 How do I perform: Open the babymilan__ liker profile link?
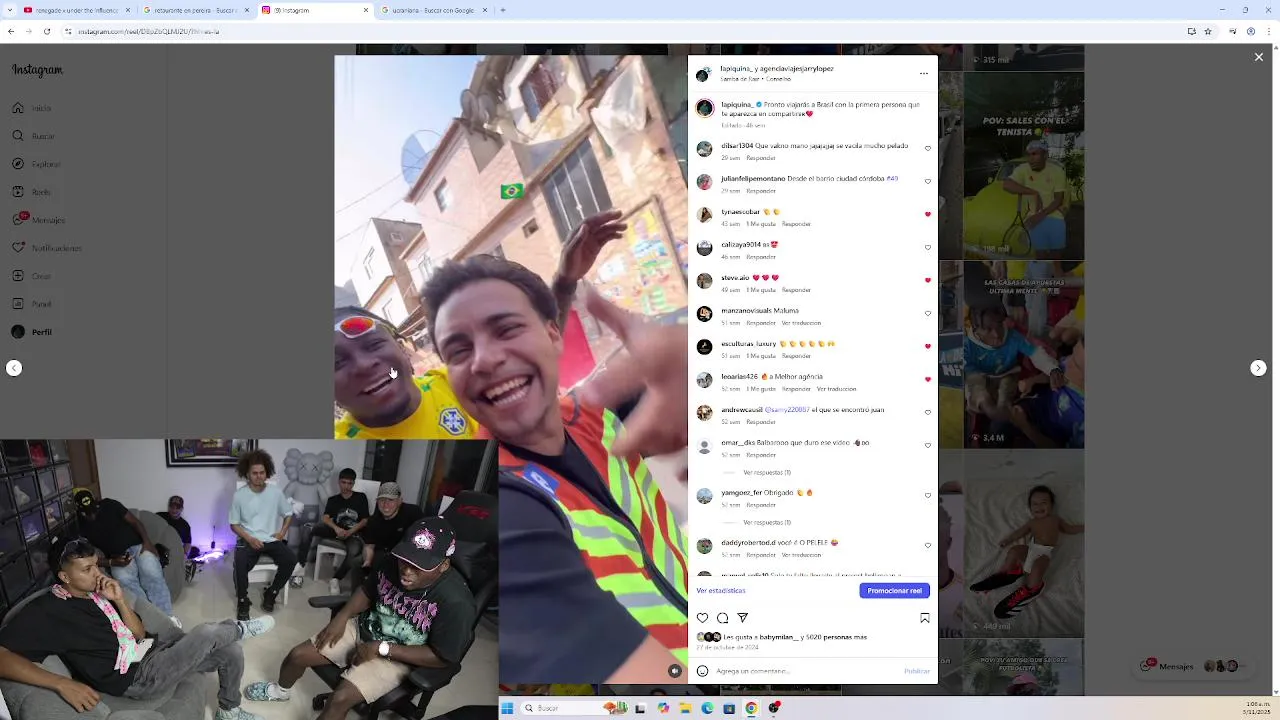point(778,637)
